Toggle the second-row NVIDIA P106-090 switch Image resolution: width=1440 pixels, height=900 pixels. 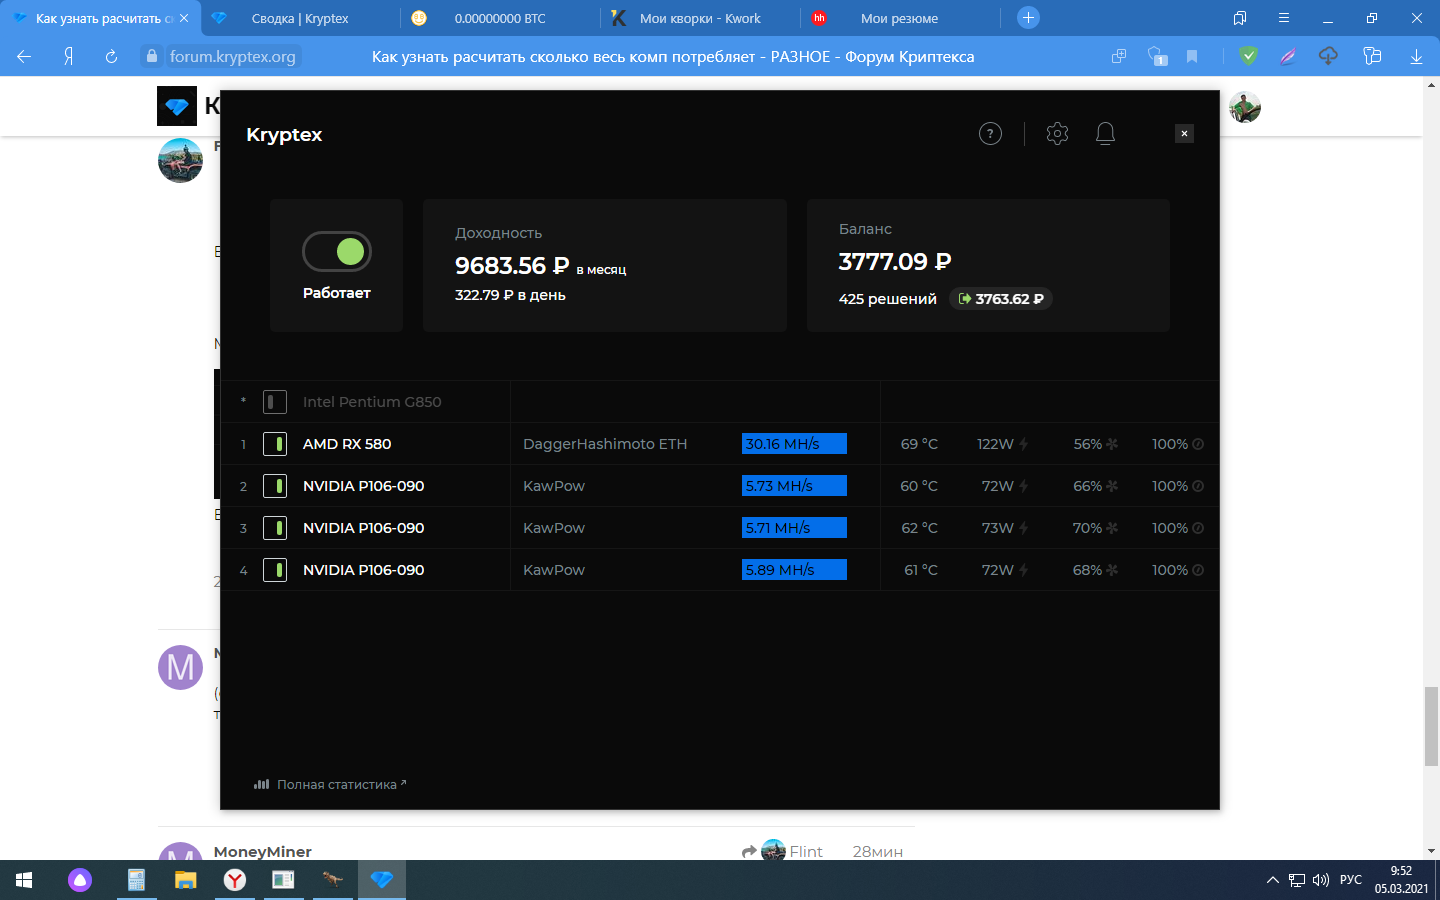pos(275,486)
